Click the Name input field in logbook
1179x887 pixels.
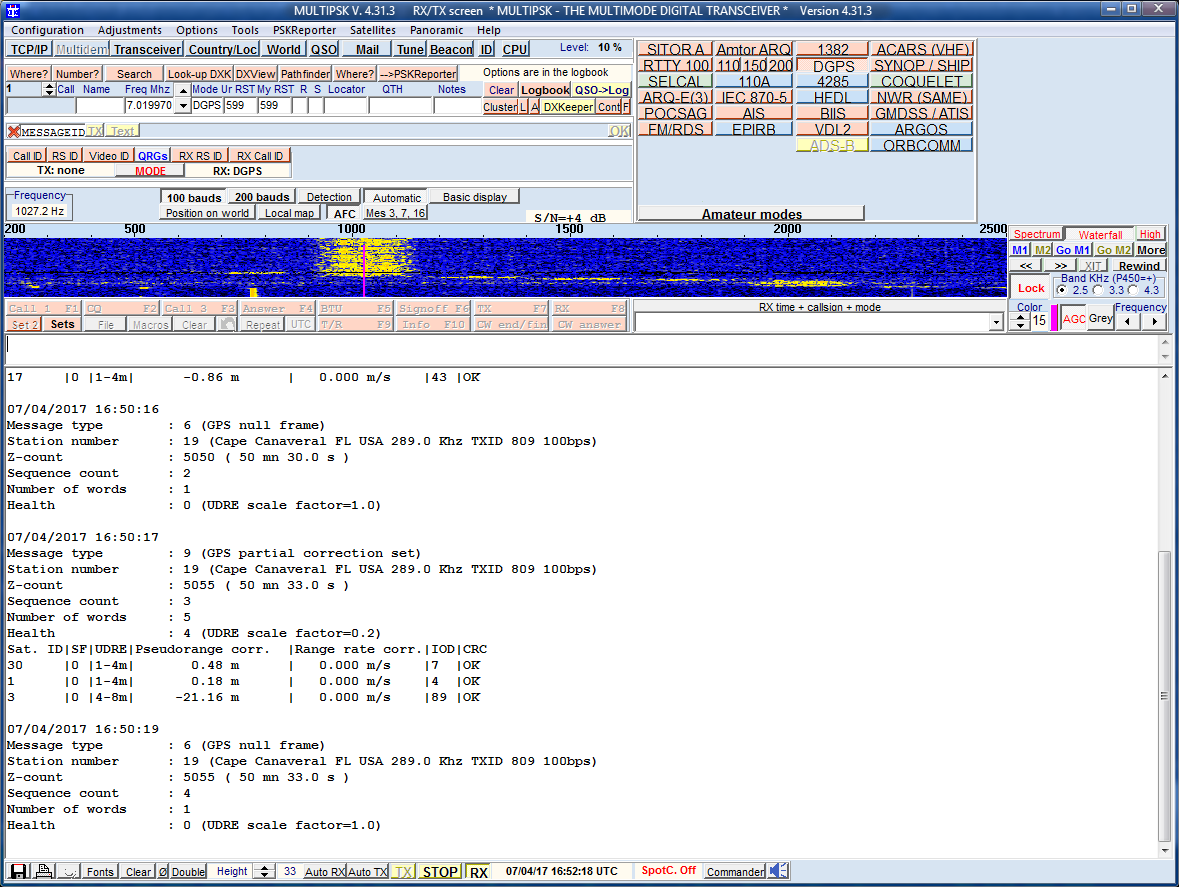point(99,106)
